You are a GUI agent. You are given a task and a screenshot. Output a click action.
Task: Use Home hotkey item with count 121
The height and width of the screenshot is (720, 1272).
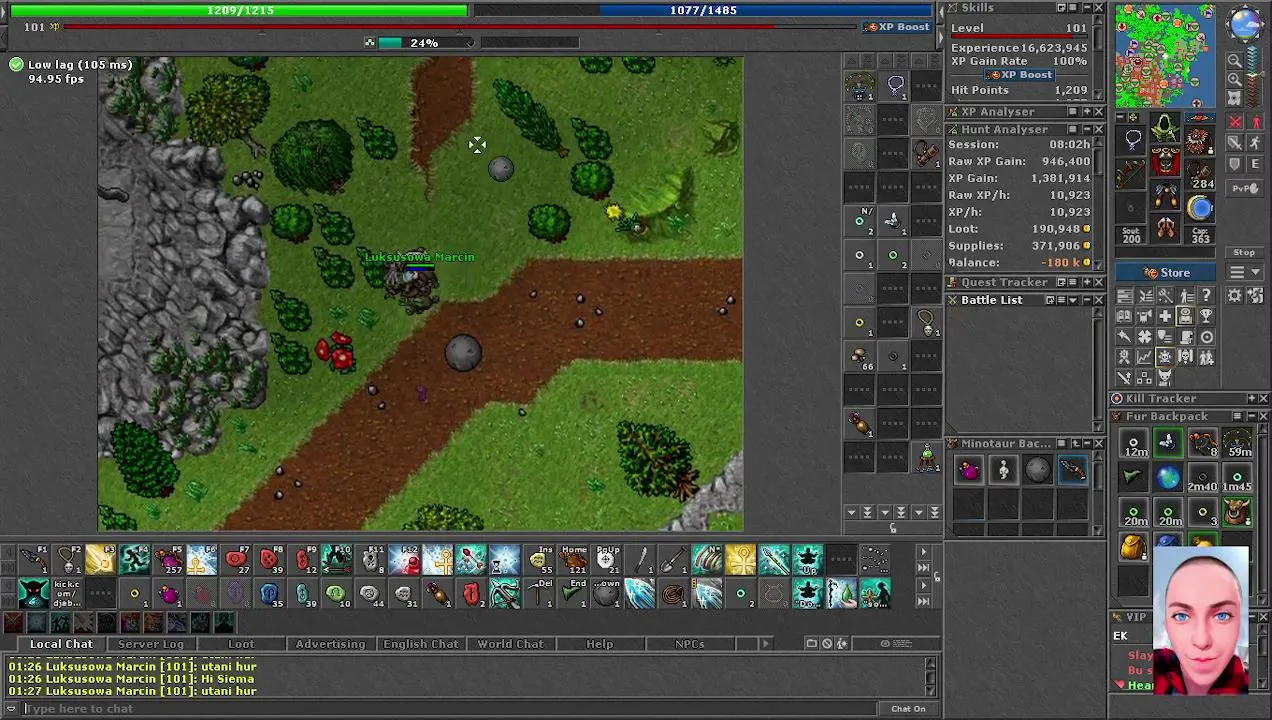(x=573, y=560)
